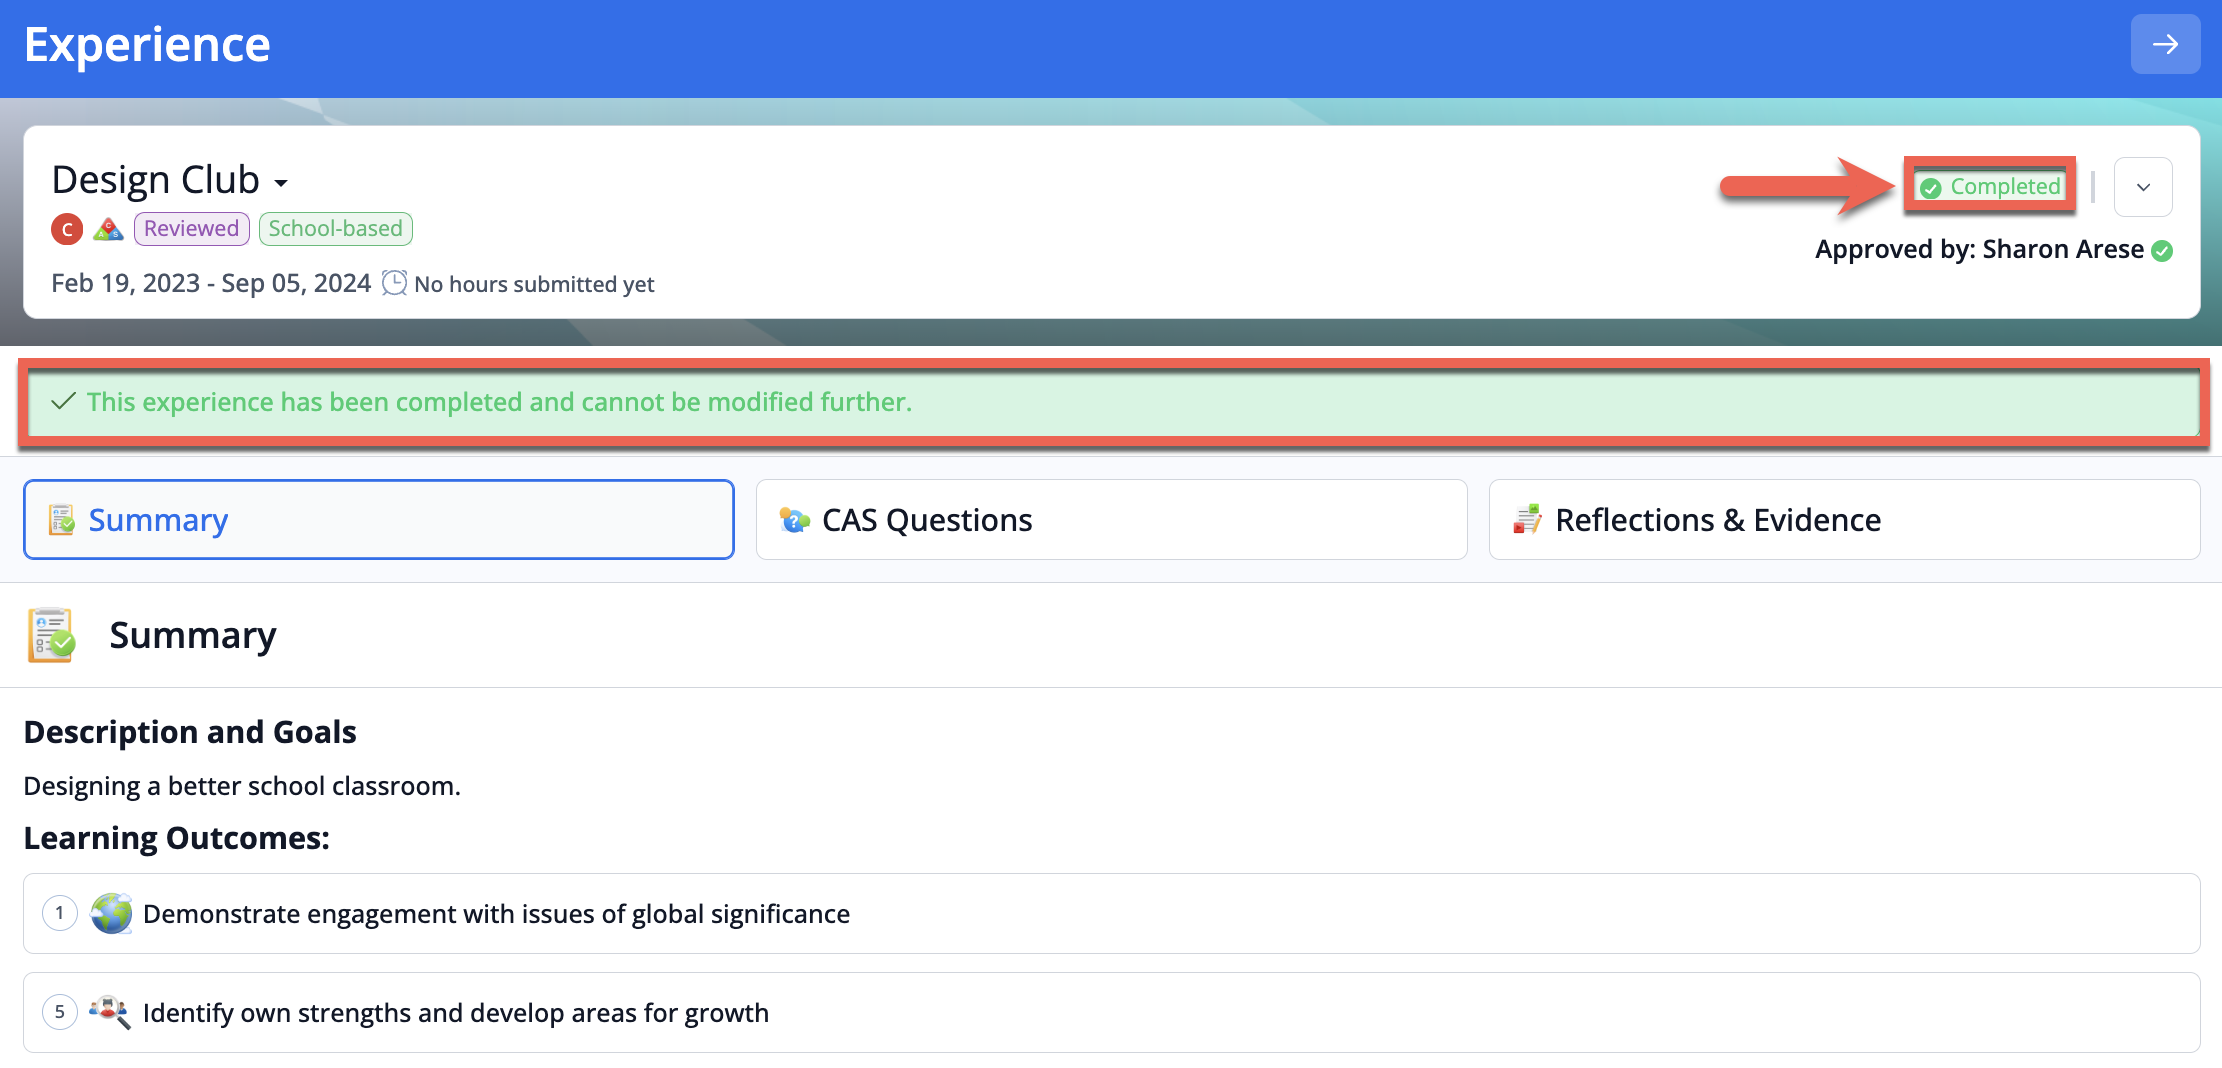This screenshot has height=1068, width=2222.
Task: Open the chevron menu beside Completed status
Action: pos(2143,187)
